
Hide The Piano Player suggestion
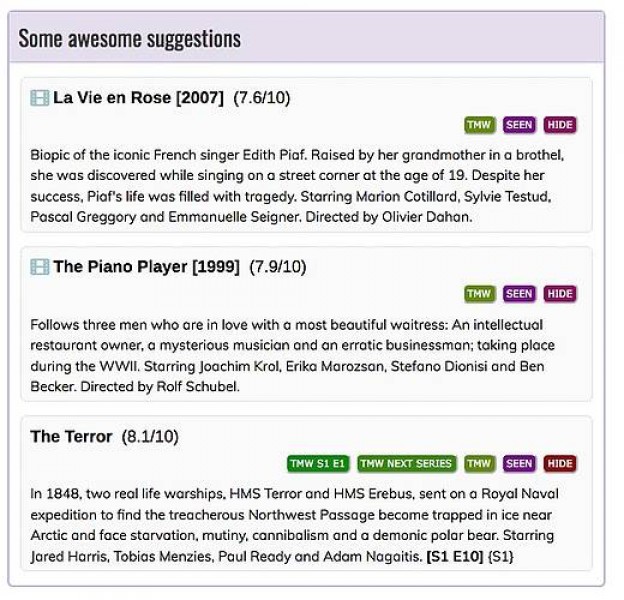(x=560, y=294)
